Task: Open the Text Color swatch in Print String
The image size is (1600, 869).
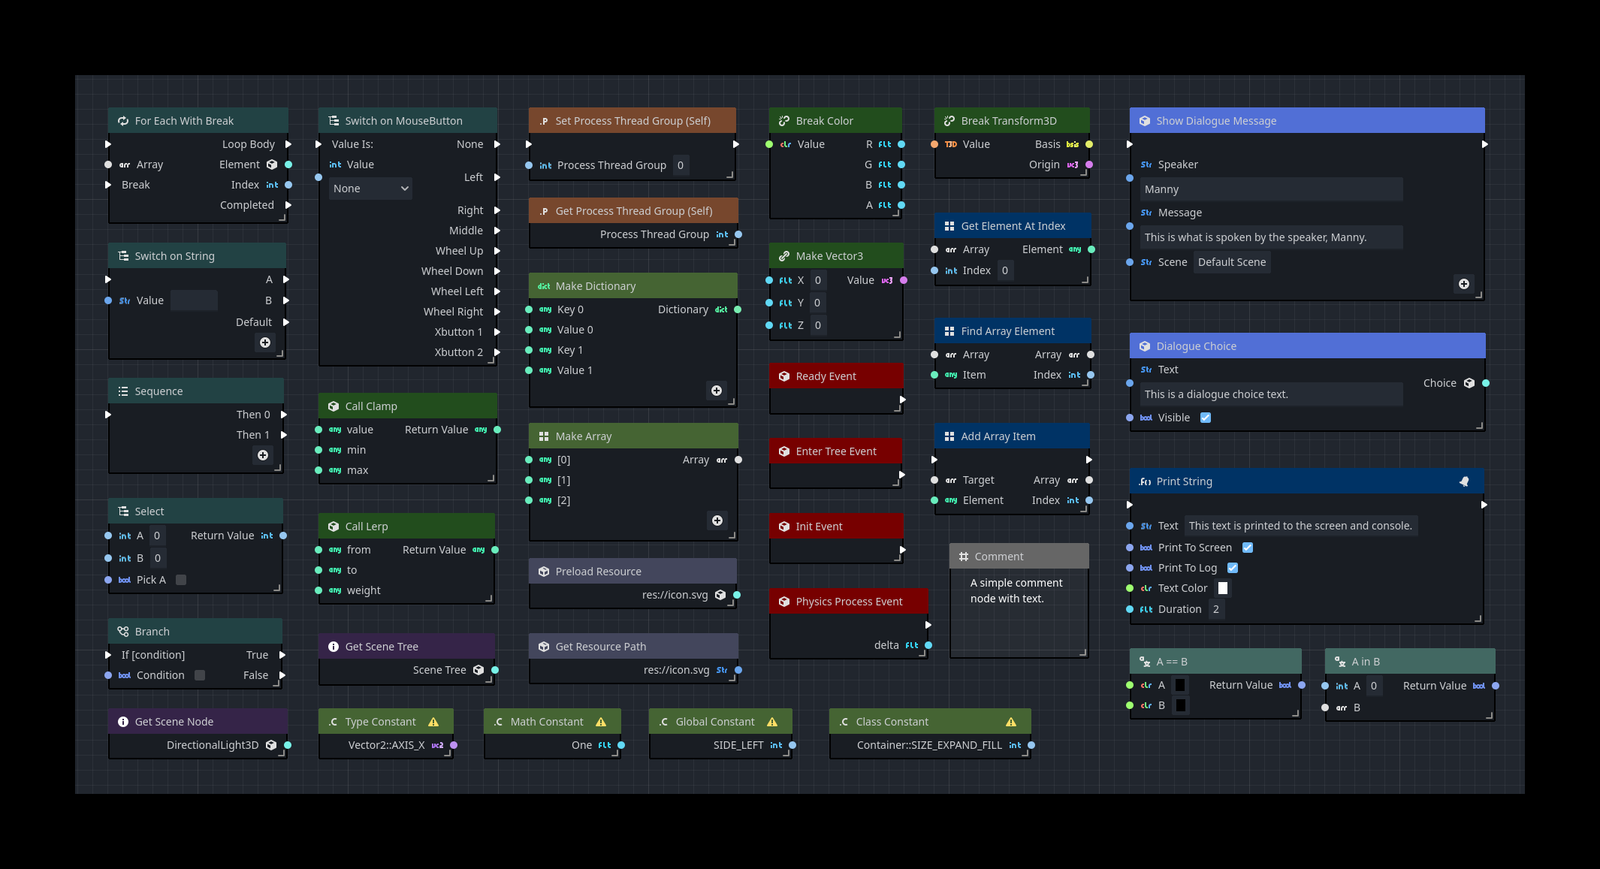Action: (x=1222, y=589)
